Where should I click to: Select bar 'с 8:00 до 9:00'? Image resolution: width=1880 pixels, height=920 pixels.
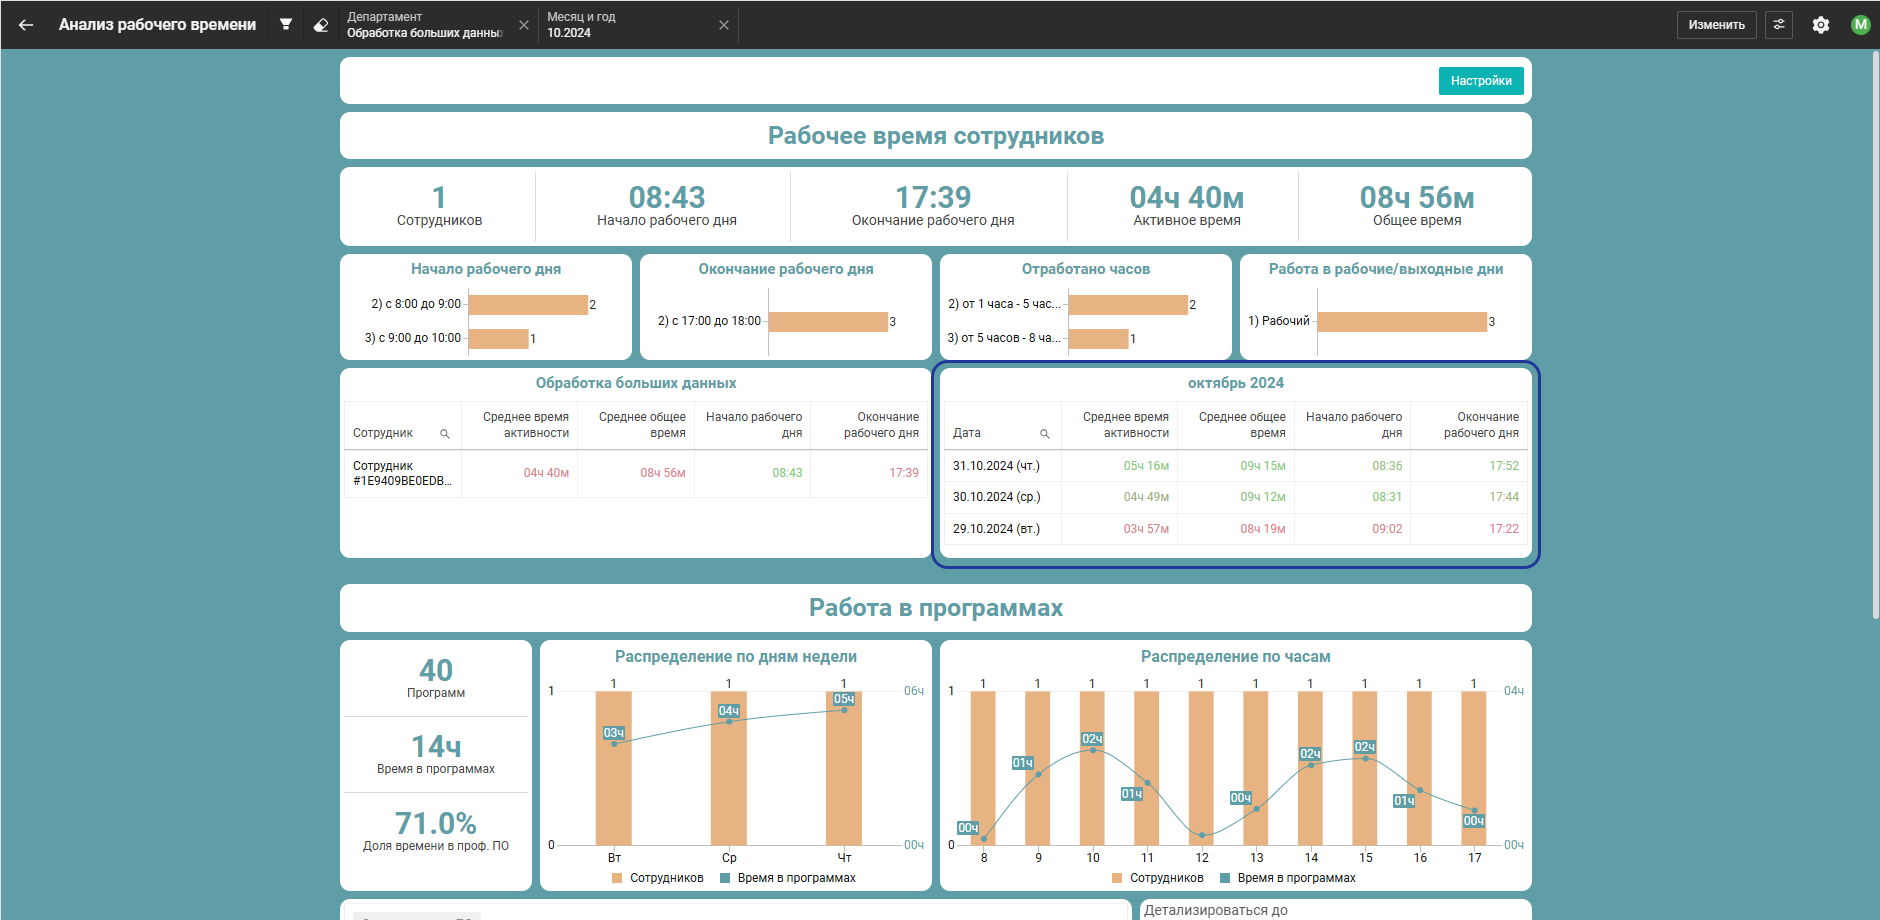pos(528,304)
